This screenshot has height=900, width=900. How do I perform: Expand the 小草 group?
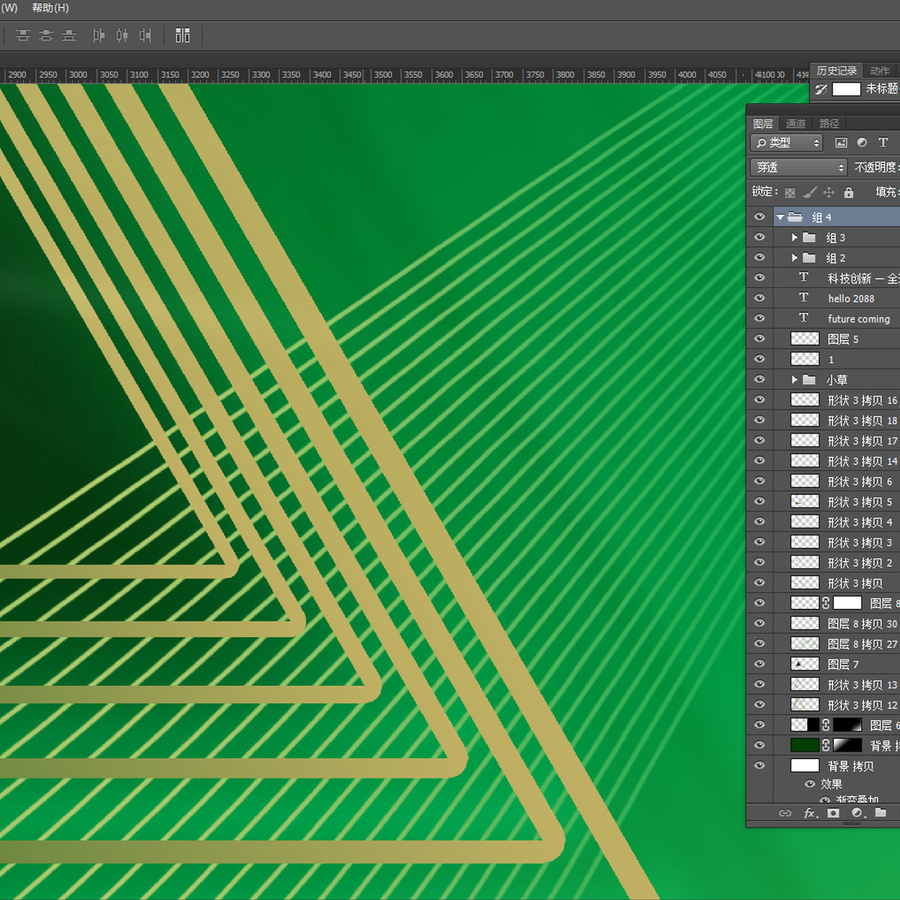(x=794, y=379)
